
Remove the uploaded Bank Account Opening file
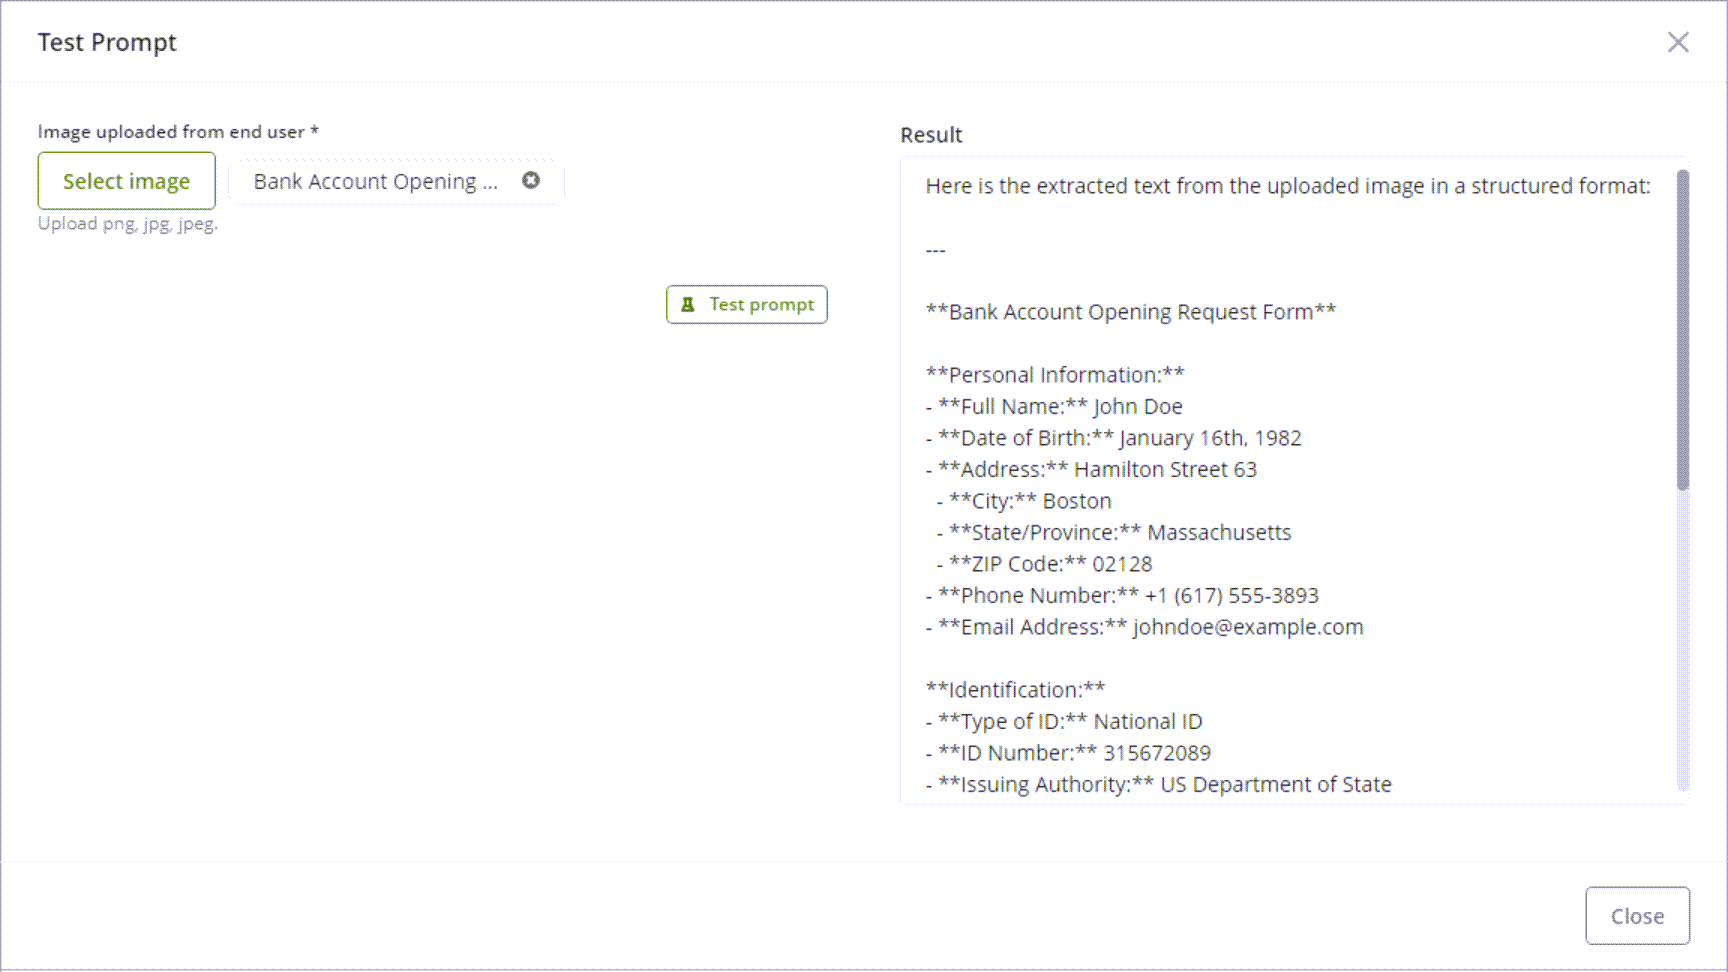pyautogui.click(x=531, y=180)
